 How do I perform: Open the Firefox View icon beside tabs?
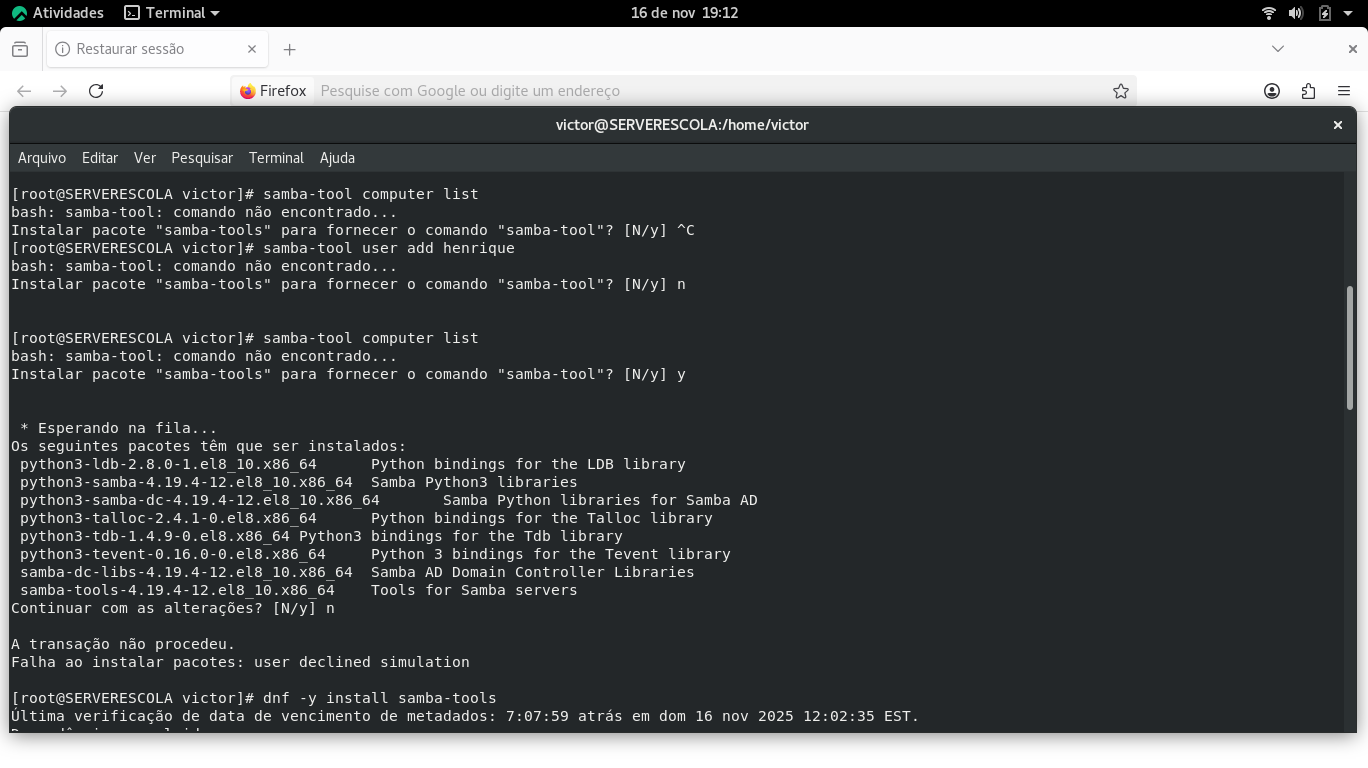(x=20, y=49)
